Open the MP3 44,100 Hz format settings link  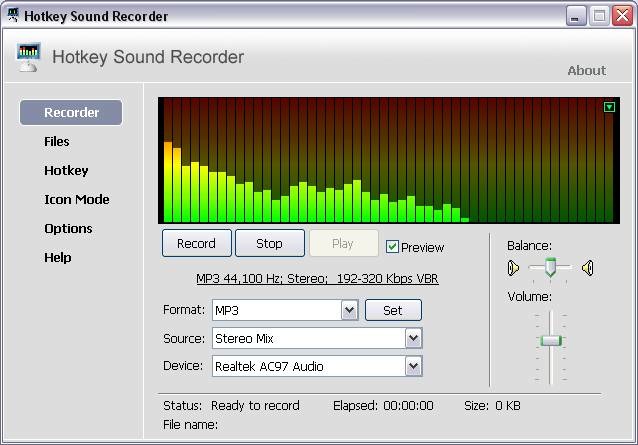point(317,279)
